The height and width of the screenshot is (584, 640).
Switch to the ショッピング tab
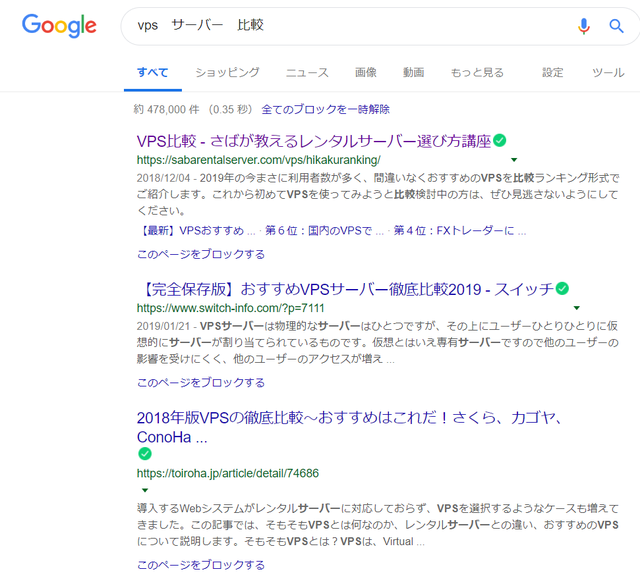pos(227,73)
